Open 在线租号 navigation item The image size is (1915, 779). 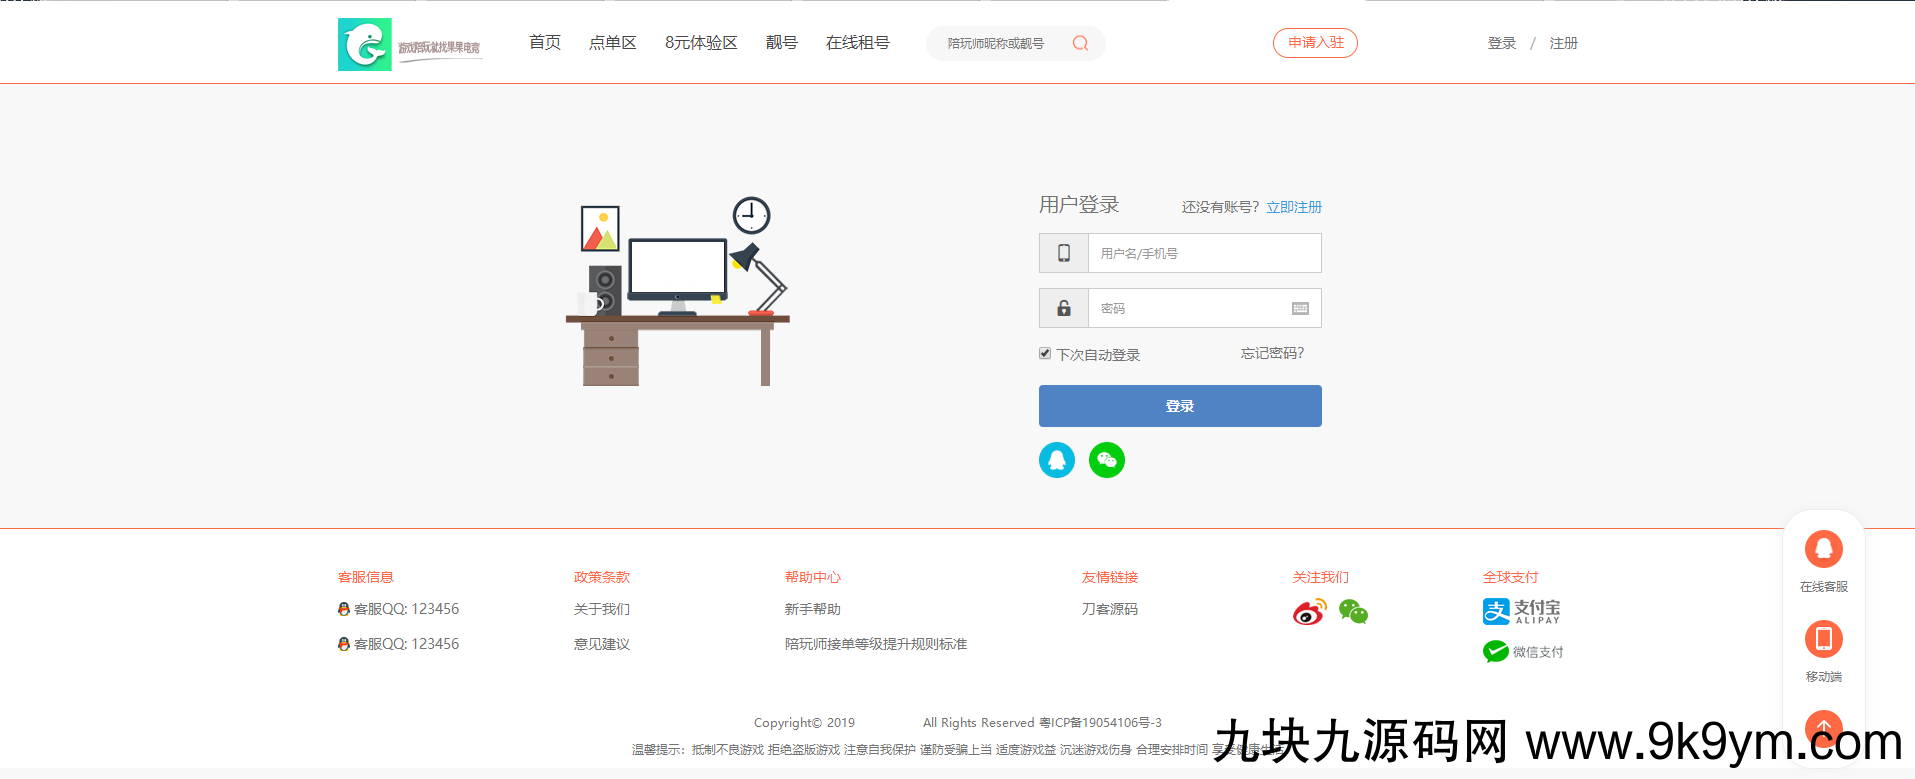pos(858,43)
